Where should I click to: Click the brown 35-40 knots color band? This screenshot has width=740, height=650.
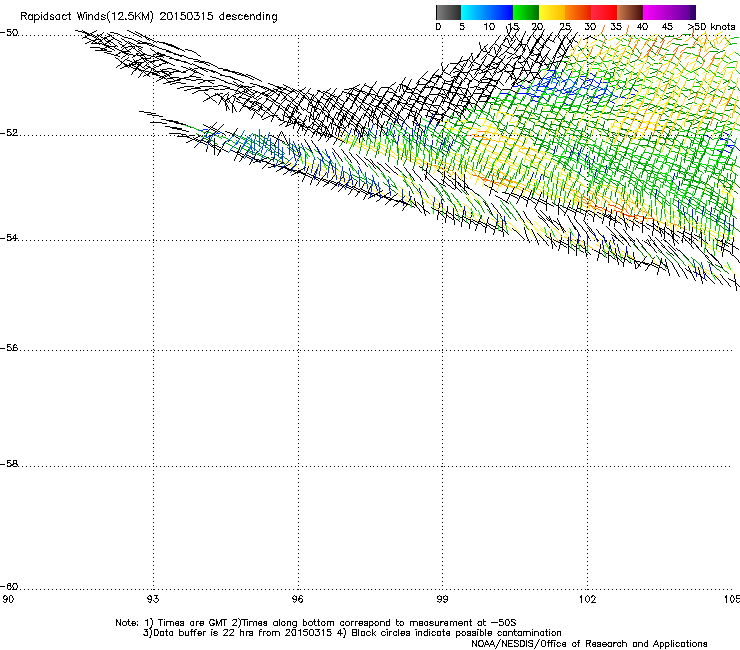coord(630,12)
